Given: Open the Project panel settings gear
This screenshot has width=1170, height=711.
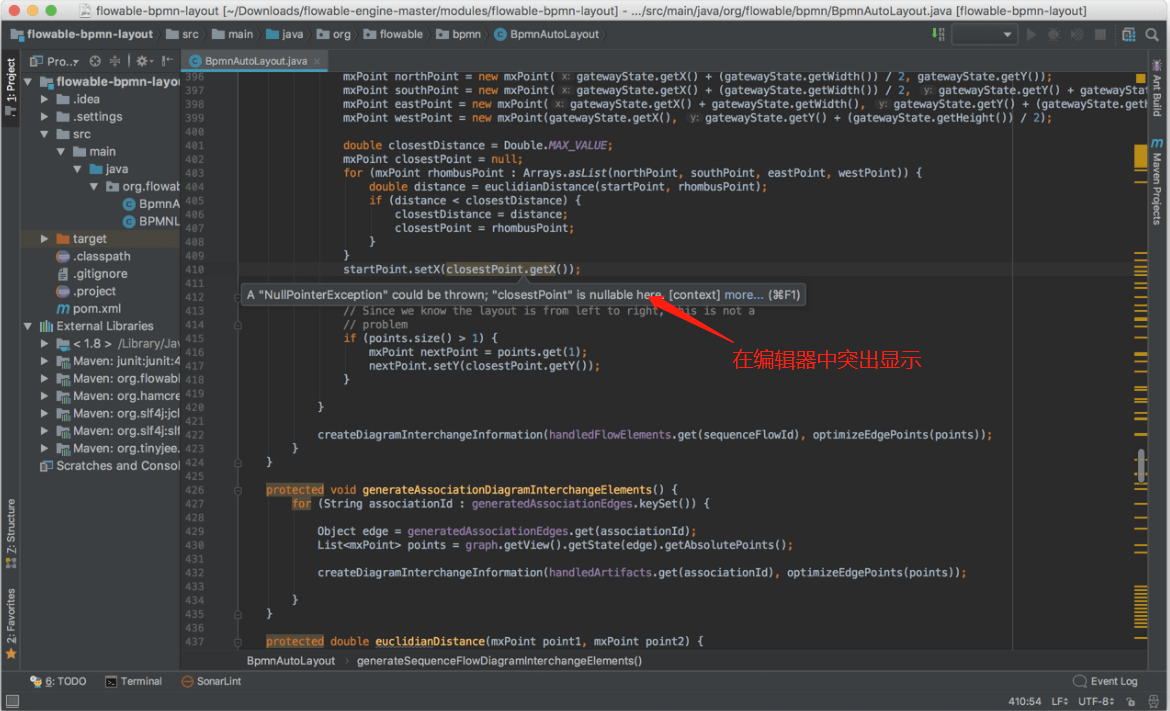Looking at the screenshot, I should pyautogui.click(x=142, y=61).
